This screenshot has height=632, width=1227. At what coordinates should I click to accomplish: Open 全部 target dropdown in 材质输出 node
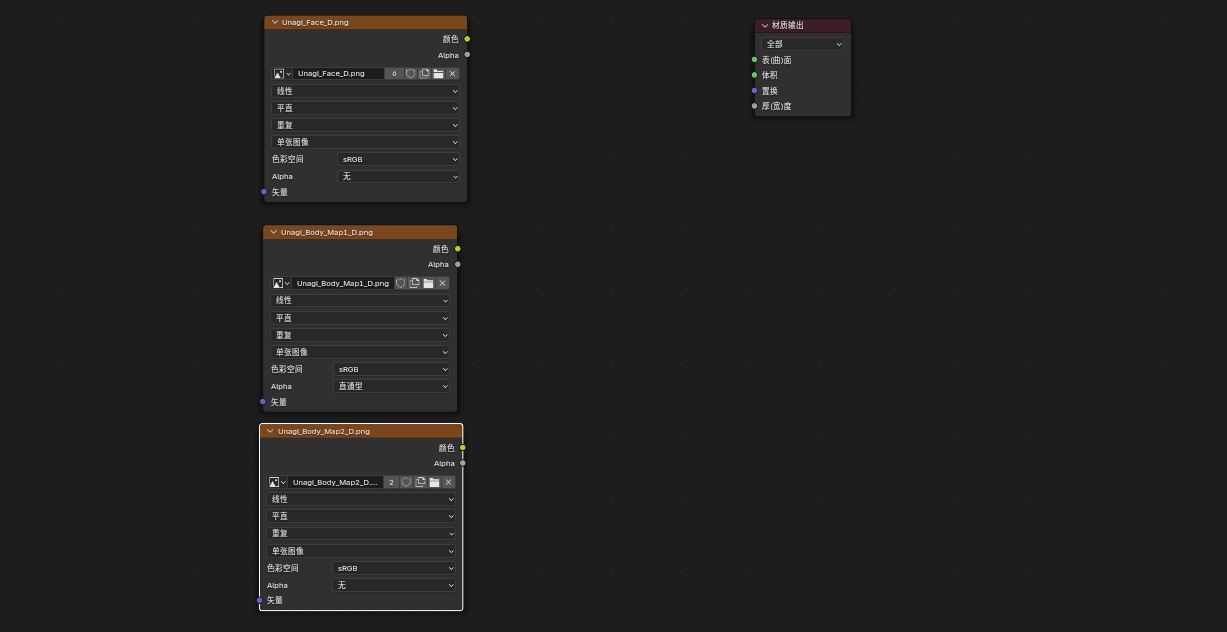803,44
